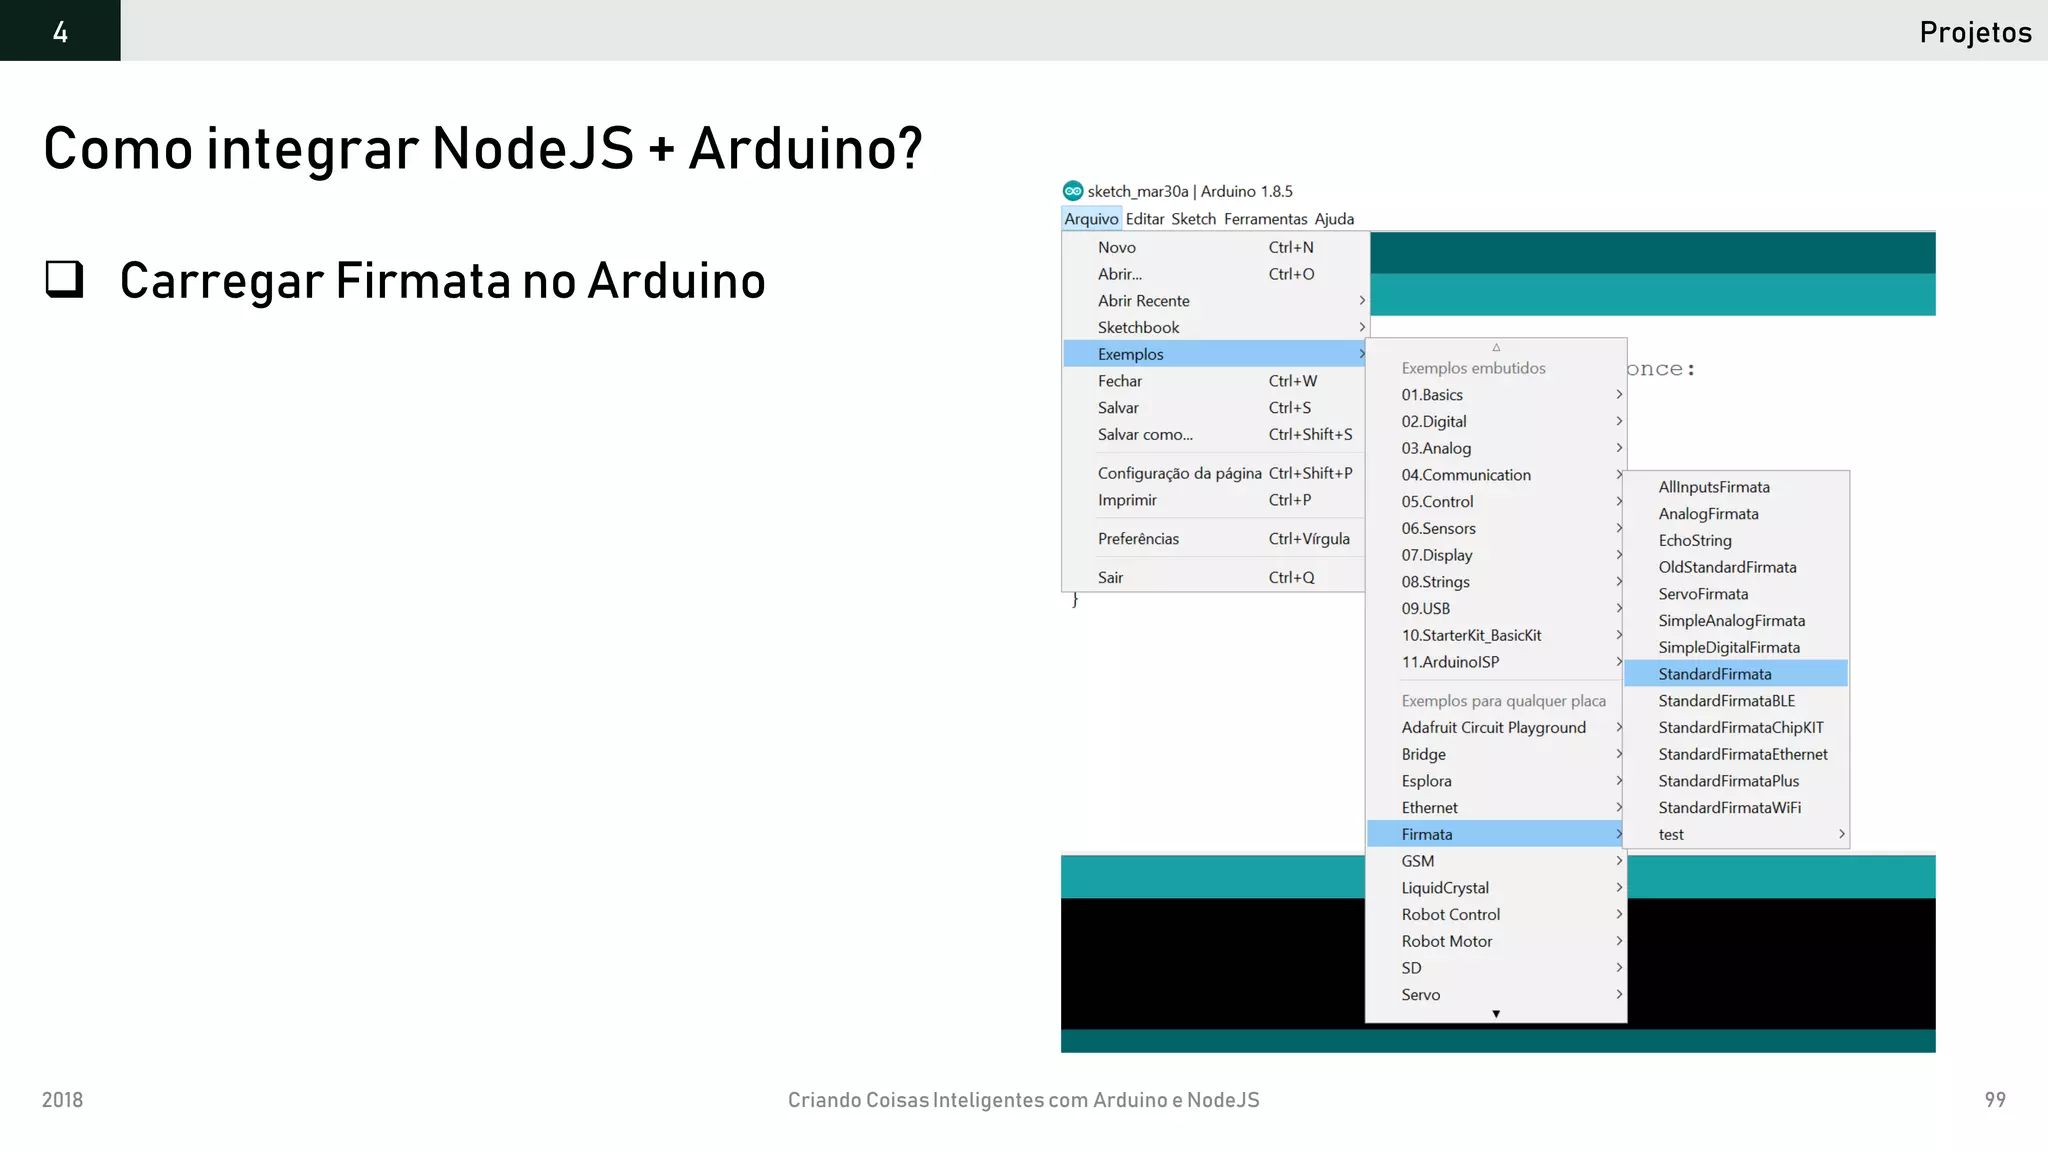The height and width of the screenshot is (1152, 2048).
Task: Expand 05.Control examples
Action: coord(1496,502)
